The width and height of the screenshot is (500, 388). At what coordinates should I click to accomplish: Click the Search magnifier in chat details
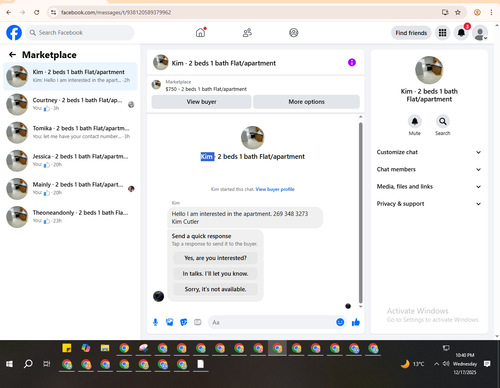coord(443,121)
